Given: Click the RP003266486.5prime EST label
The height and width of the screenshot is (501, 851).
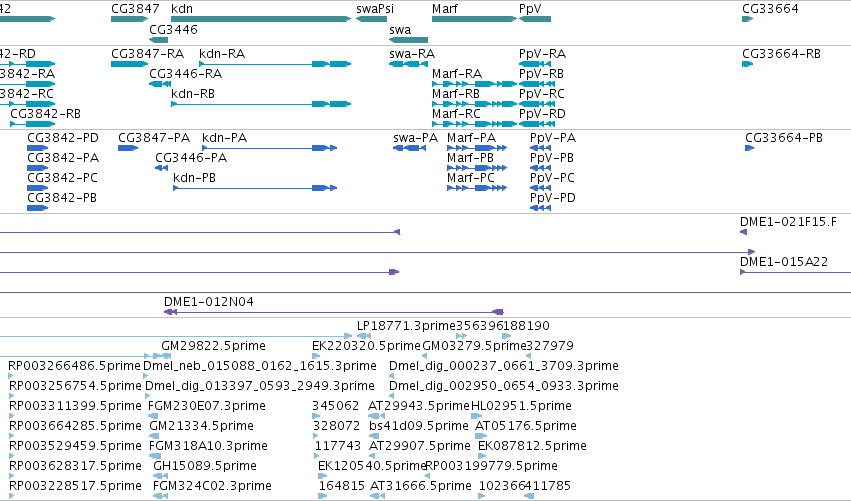Looking at the screenshot, I should (x=74, y=366).
